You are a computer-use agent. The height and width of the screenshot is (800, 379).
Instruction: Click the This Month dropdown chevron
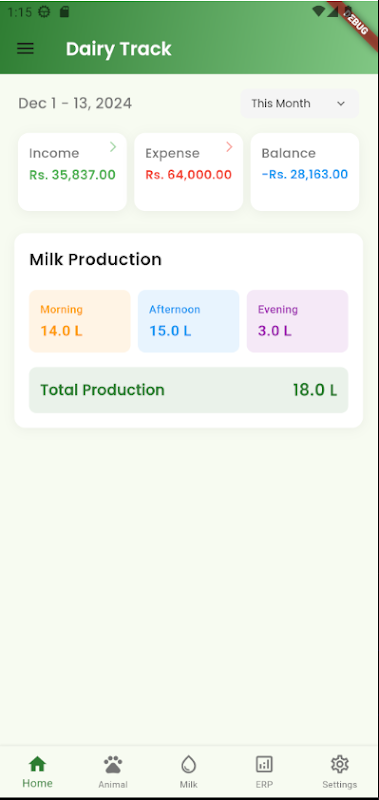[341, 104]
